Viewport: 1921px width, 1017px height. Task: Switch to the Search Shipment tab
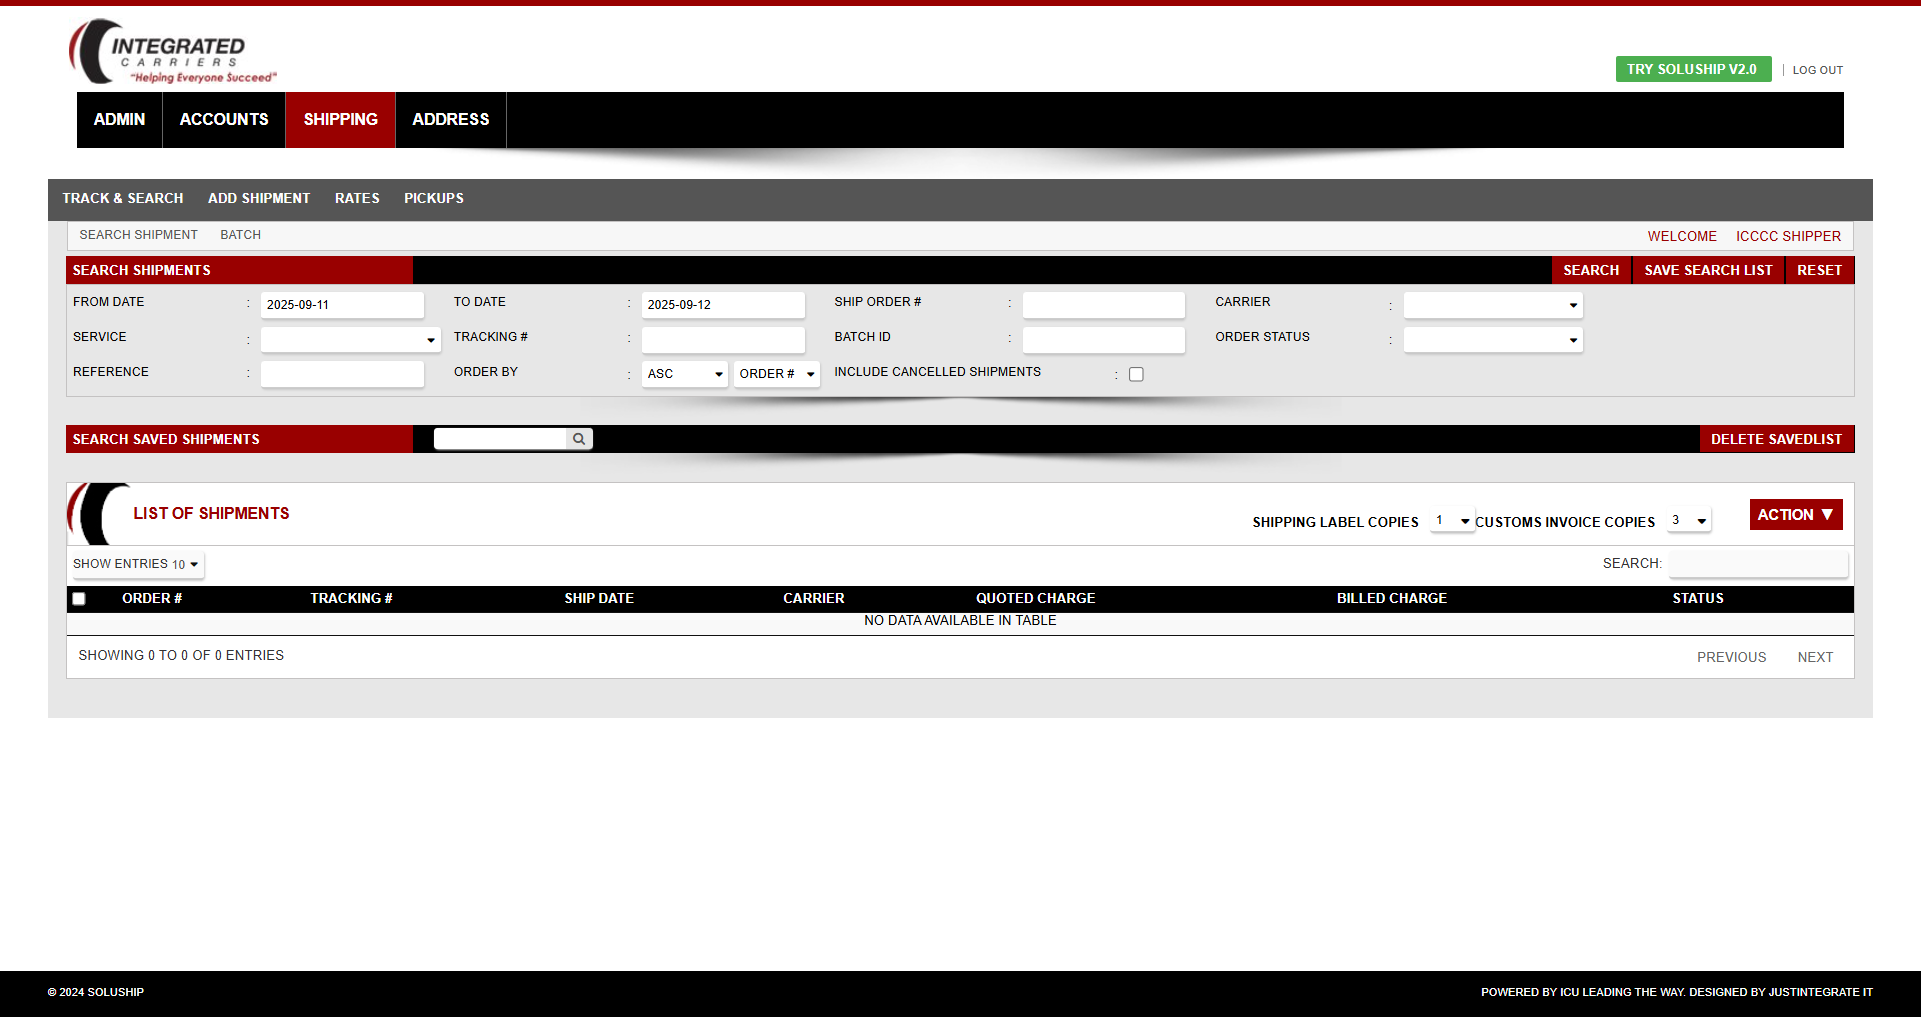click(139, 235)
